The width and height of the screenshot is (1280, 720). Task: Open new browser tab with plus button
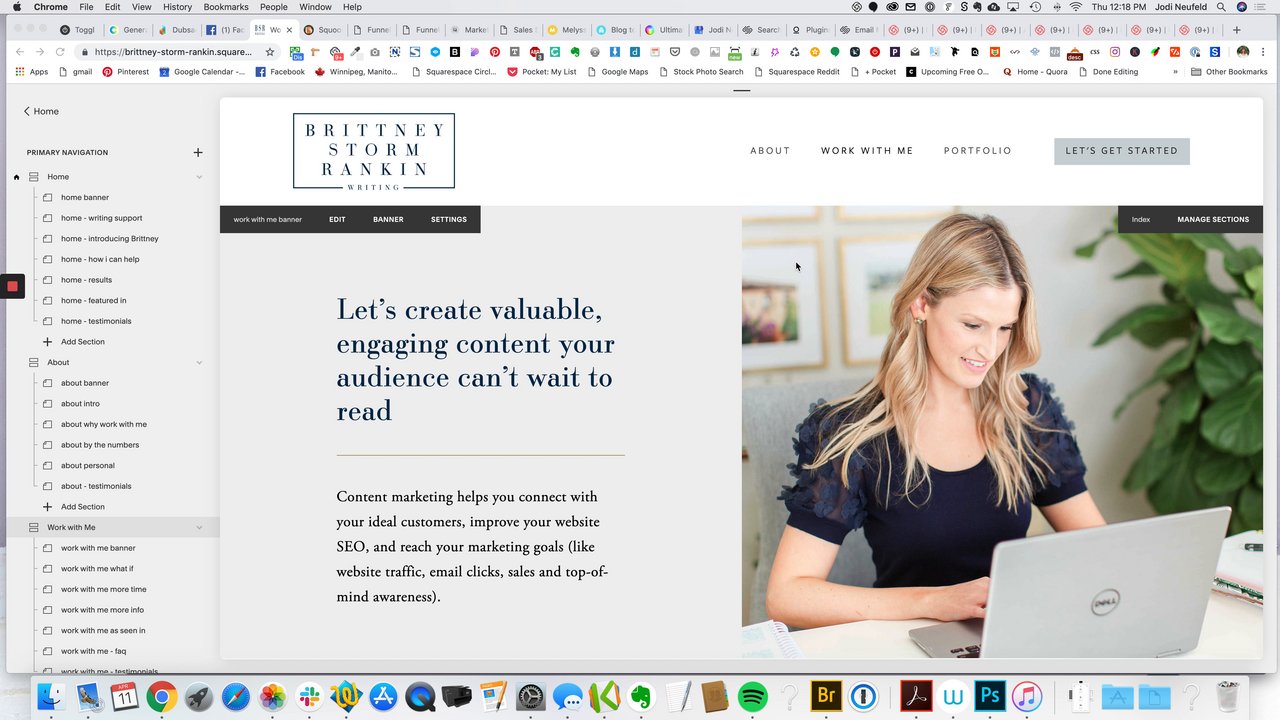point(1237,30)
